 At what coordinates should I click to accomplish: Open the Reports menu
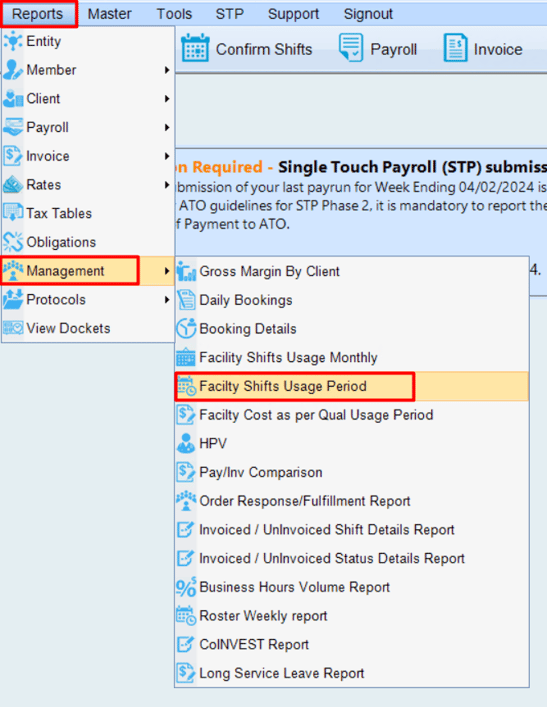[x=38, y=14]
